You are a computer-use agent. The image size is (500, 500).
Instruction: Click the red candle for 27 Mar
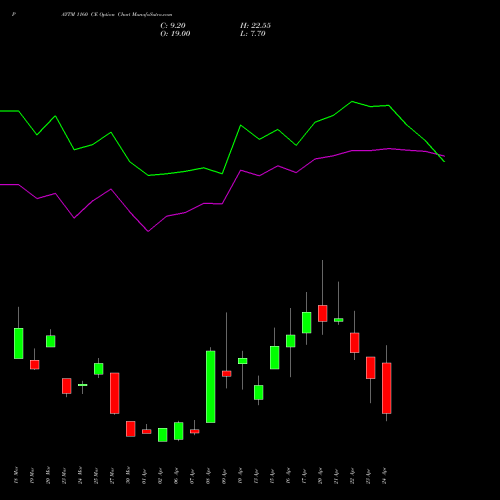point(115,393)
